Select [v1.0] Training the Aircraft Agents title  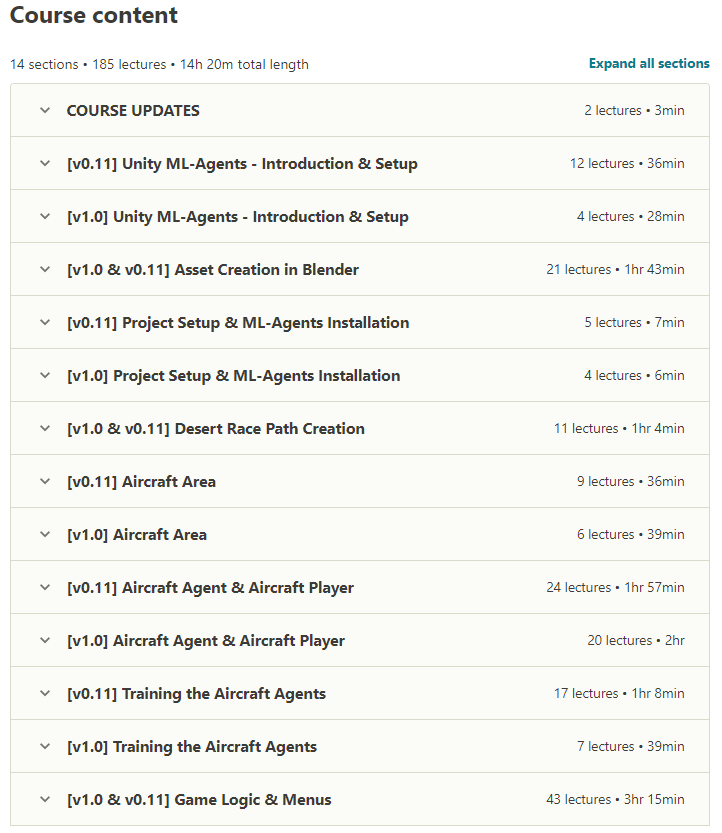[x=192, y=747]
